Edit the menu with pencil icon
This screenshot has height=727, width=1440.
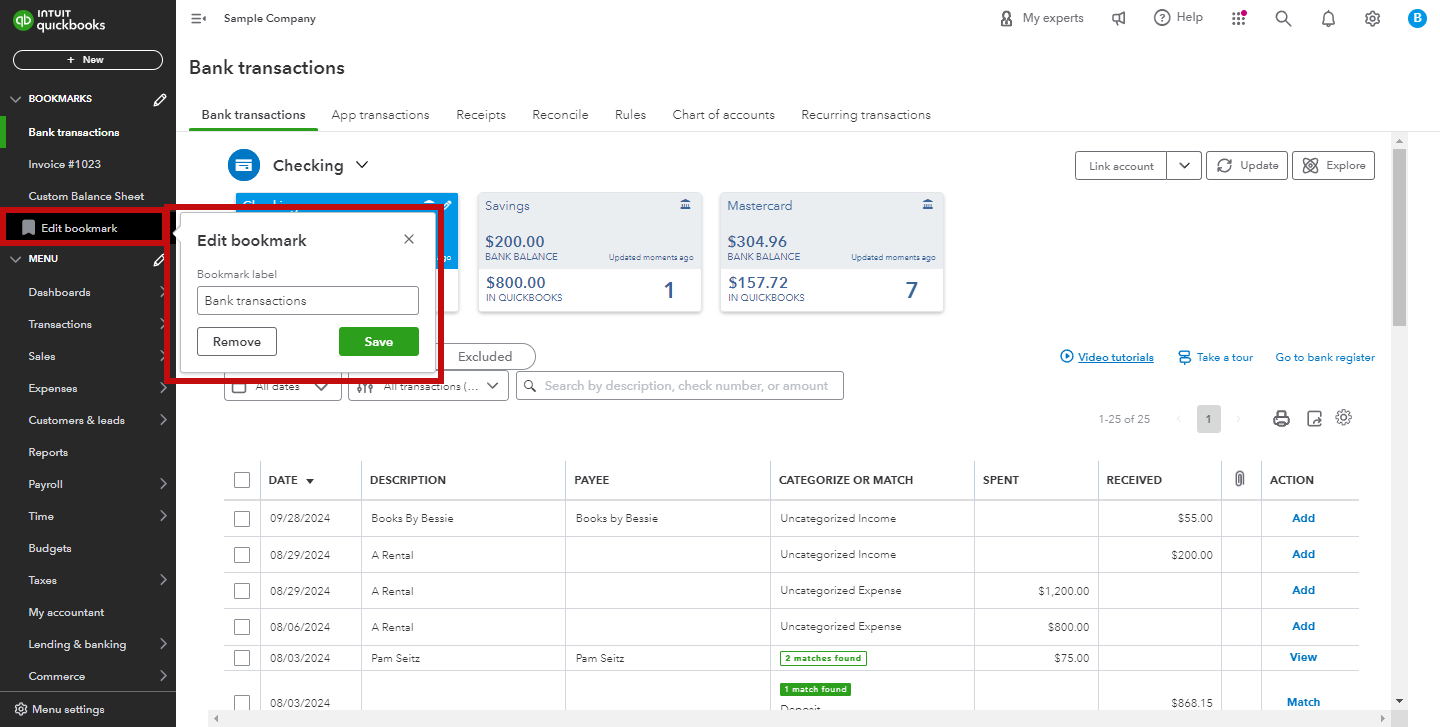click(159, 259)
